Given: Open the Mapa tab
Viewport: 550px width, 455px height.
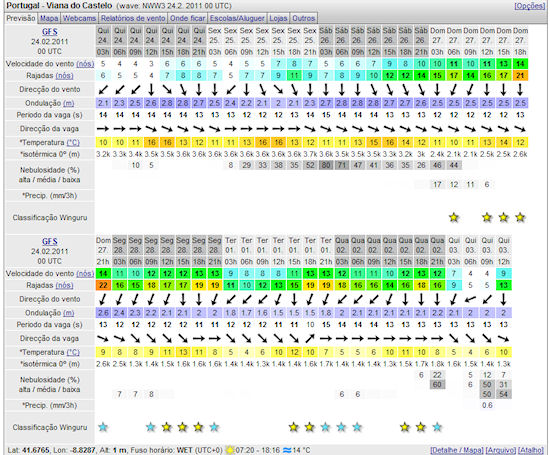Looking at the screenshot, I should coord(49,18).
